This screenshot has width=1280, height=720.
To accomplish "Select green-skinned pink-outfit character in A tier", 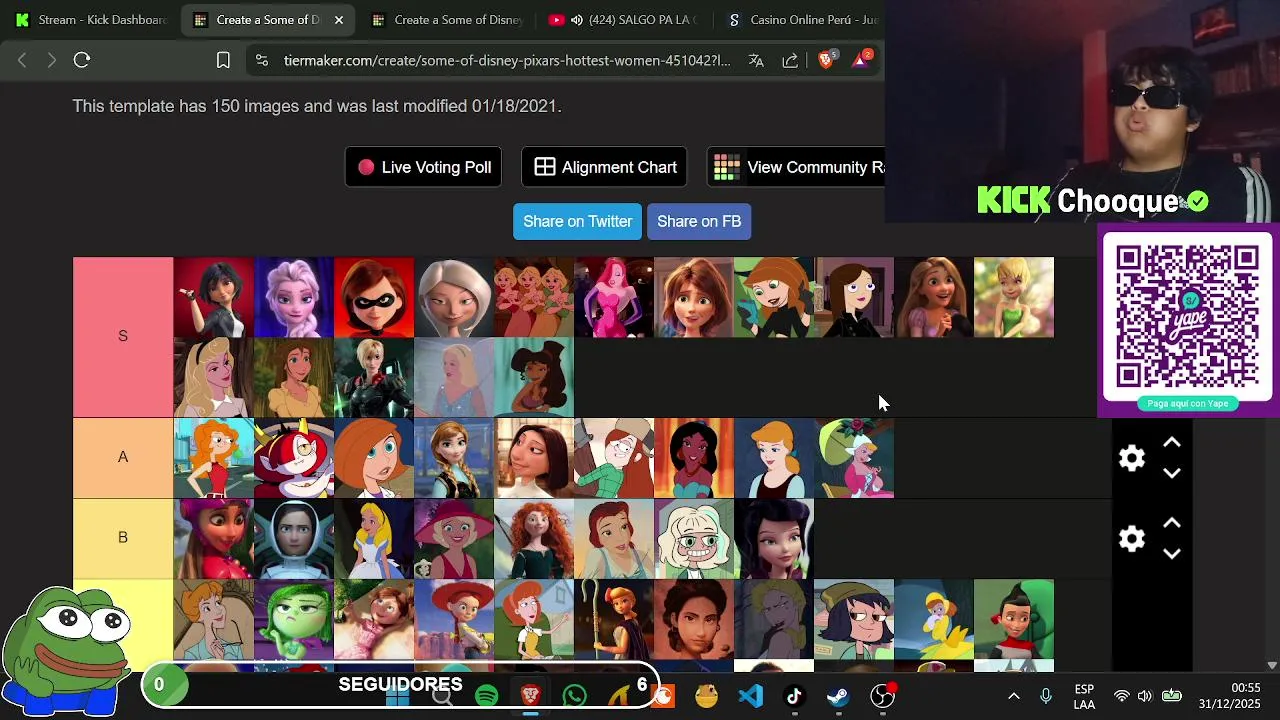I will coord(854,458).
